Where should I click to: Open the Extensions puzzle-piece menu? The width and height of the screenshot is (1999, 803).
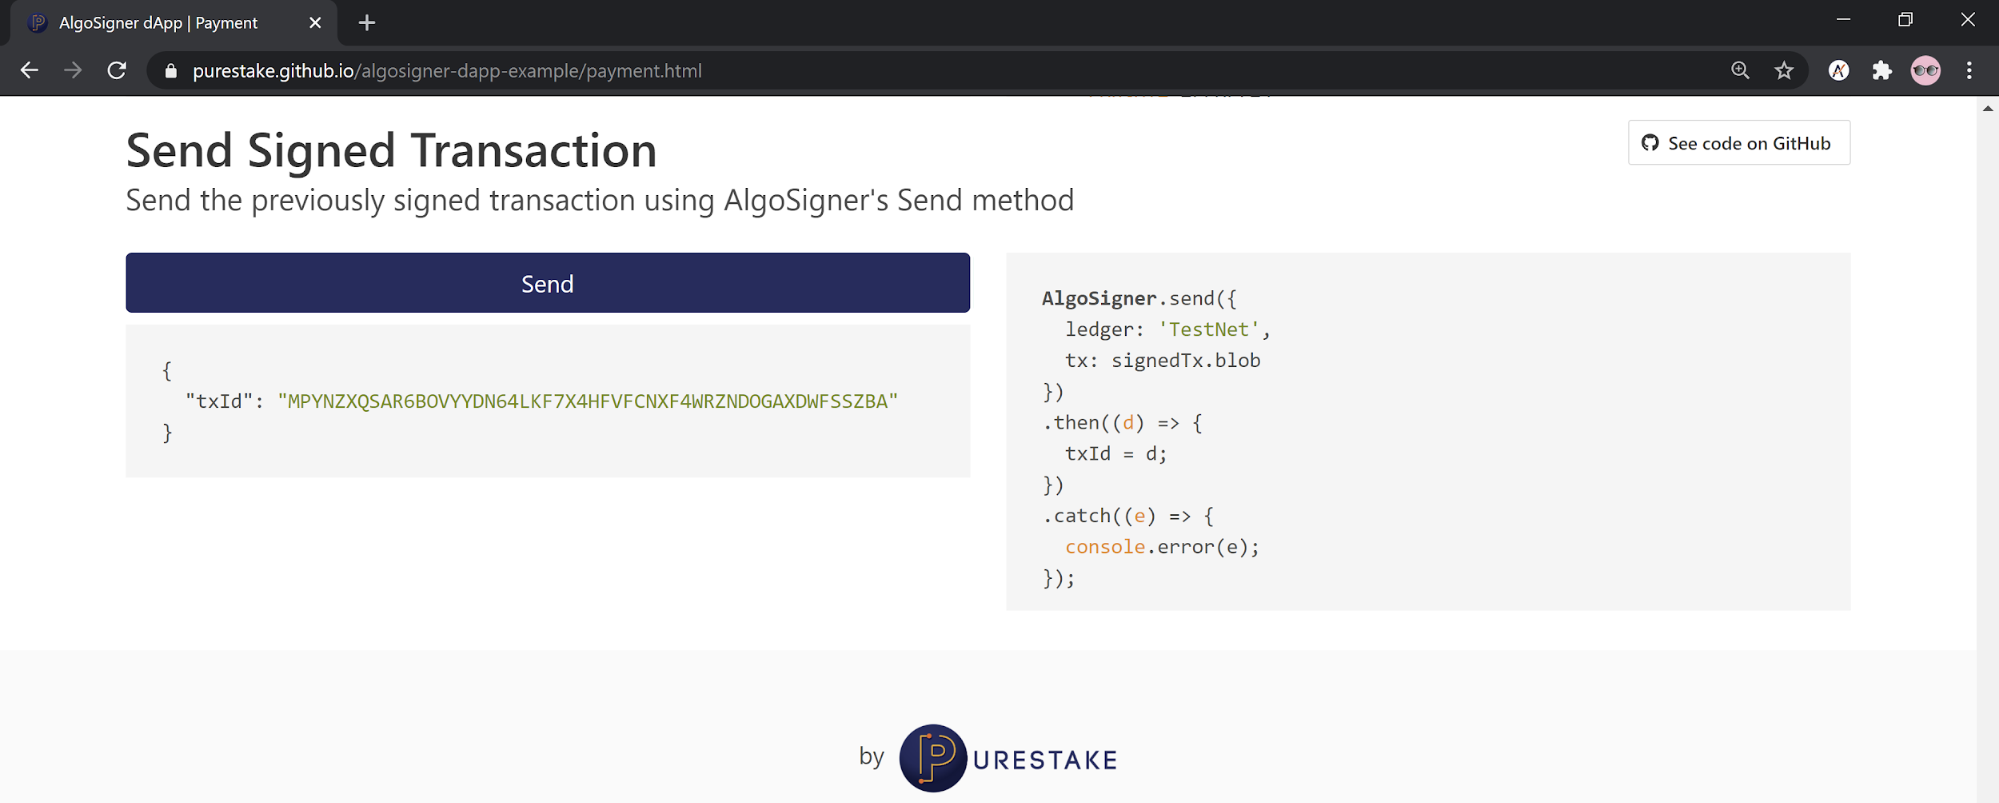click(1882, 70)
